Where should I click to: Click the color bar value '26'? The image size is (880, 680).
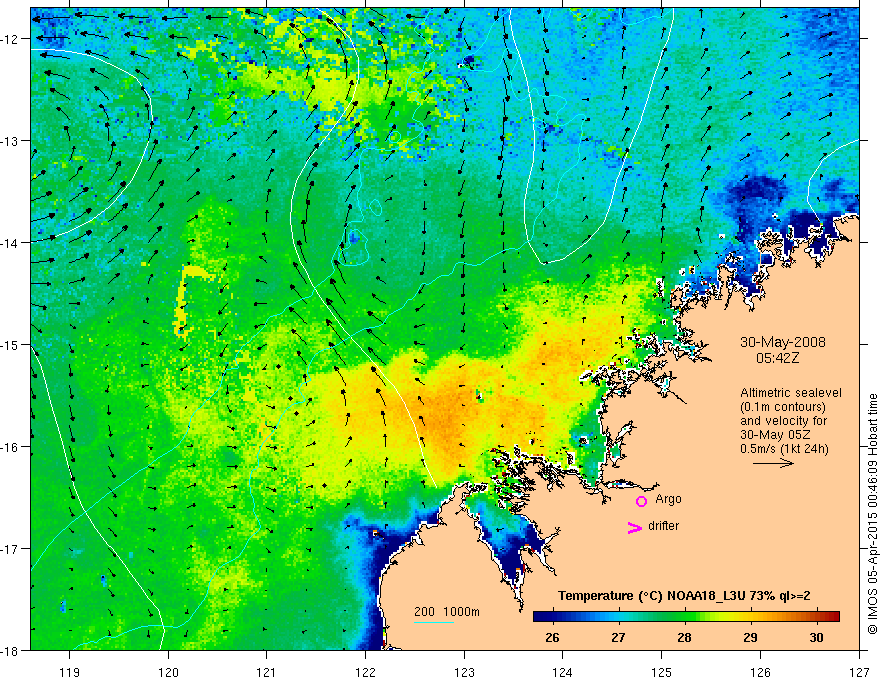552,637
